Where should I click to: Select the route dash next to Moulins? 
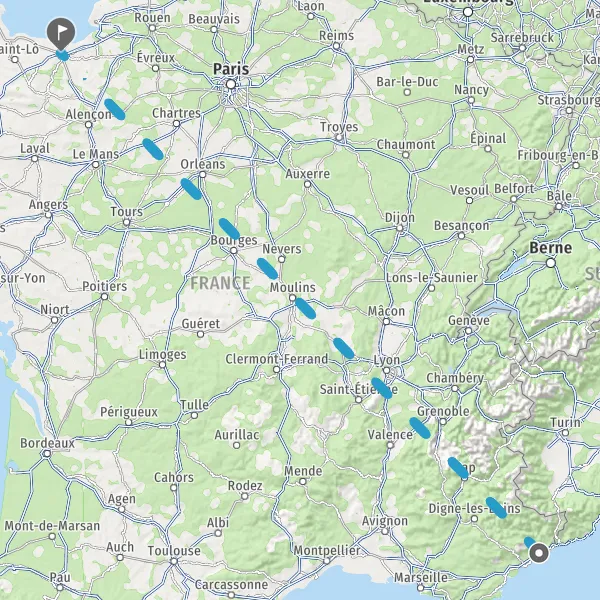click(305, 308)
